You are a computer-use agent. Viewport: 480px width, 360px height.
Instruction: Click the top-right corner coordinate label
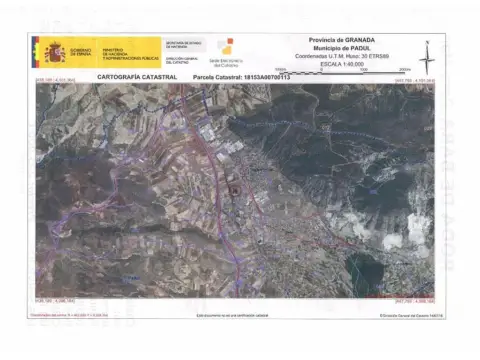tap(415, 81)
